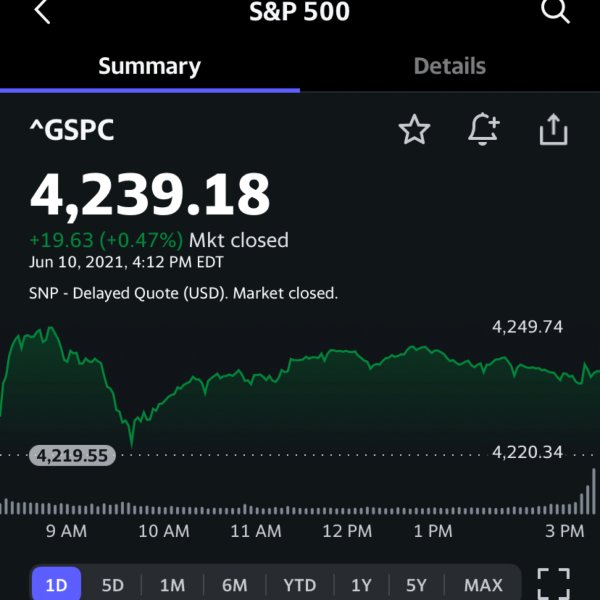Switch chart to 5Y range
Screen dimensions: 600x600
coord(416,585)
